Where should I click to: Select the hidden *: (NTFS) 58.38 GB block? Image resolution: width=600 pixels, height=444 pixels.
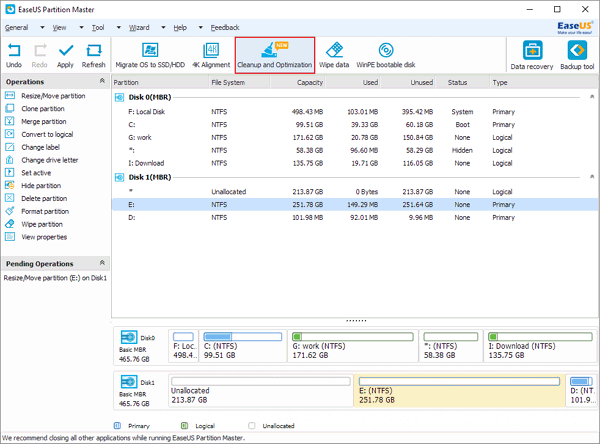(451, 346)
